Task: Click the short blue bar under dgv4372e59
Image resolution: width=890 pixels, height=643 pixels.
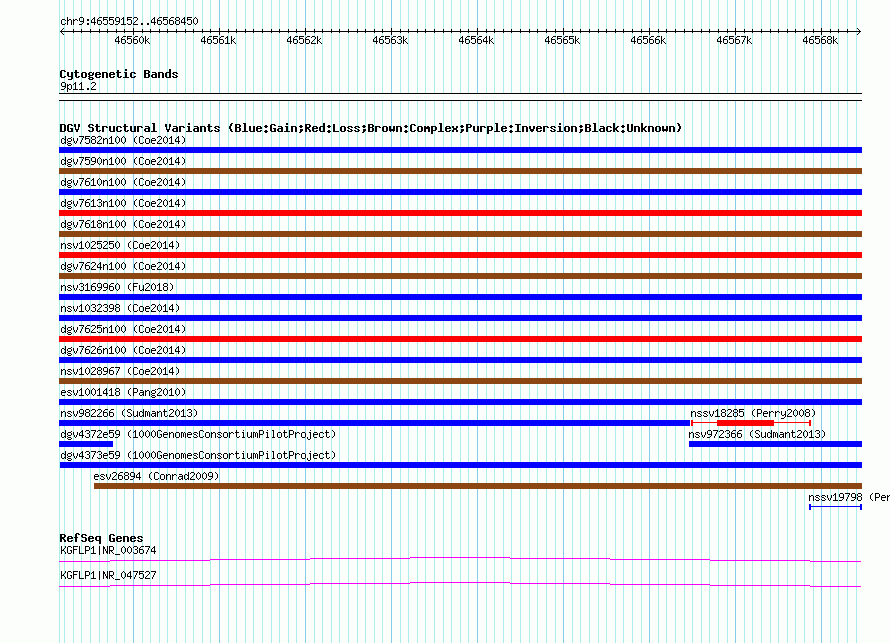Action: point(86,444)
